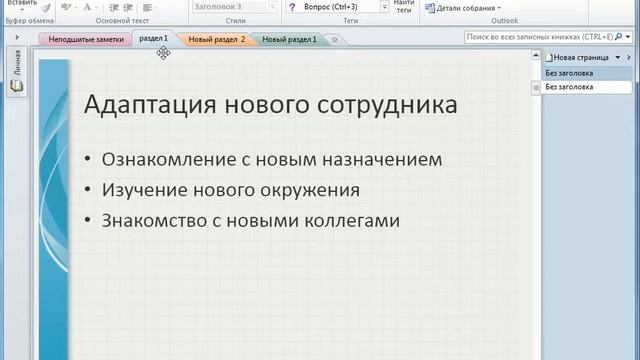
Task: Click the Заголовок 3 style box
Action: tap(230, 7)
